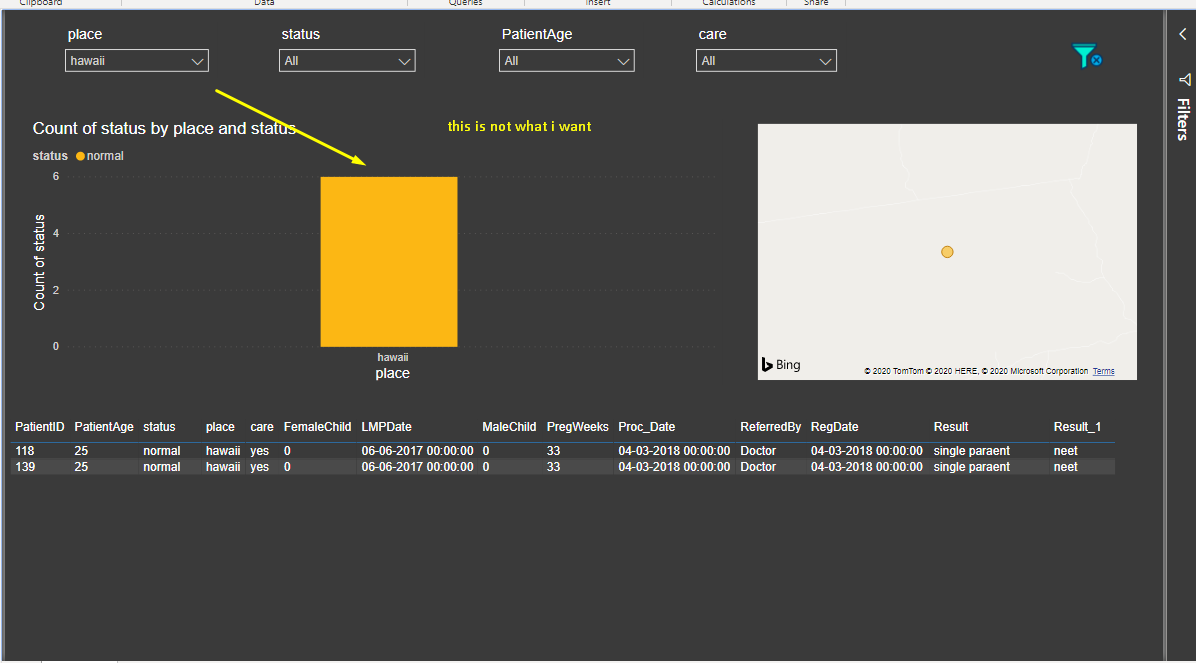Expand the Filters pane chevron
The height and width of the screenshot is (663, 1196).
pyautogui.click(x=1182, y=34)
